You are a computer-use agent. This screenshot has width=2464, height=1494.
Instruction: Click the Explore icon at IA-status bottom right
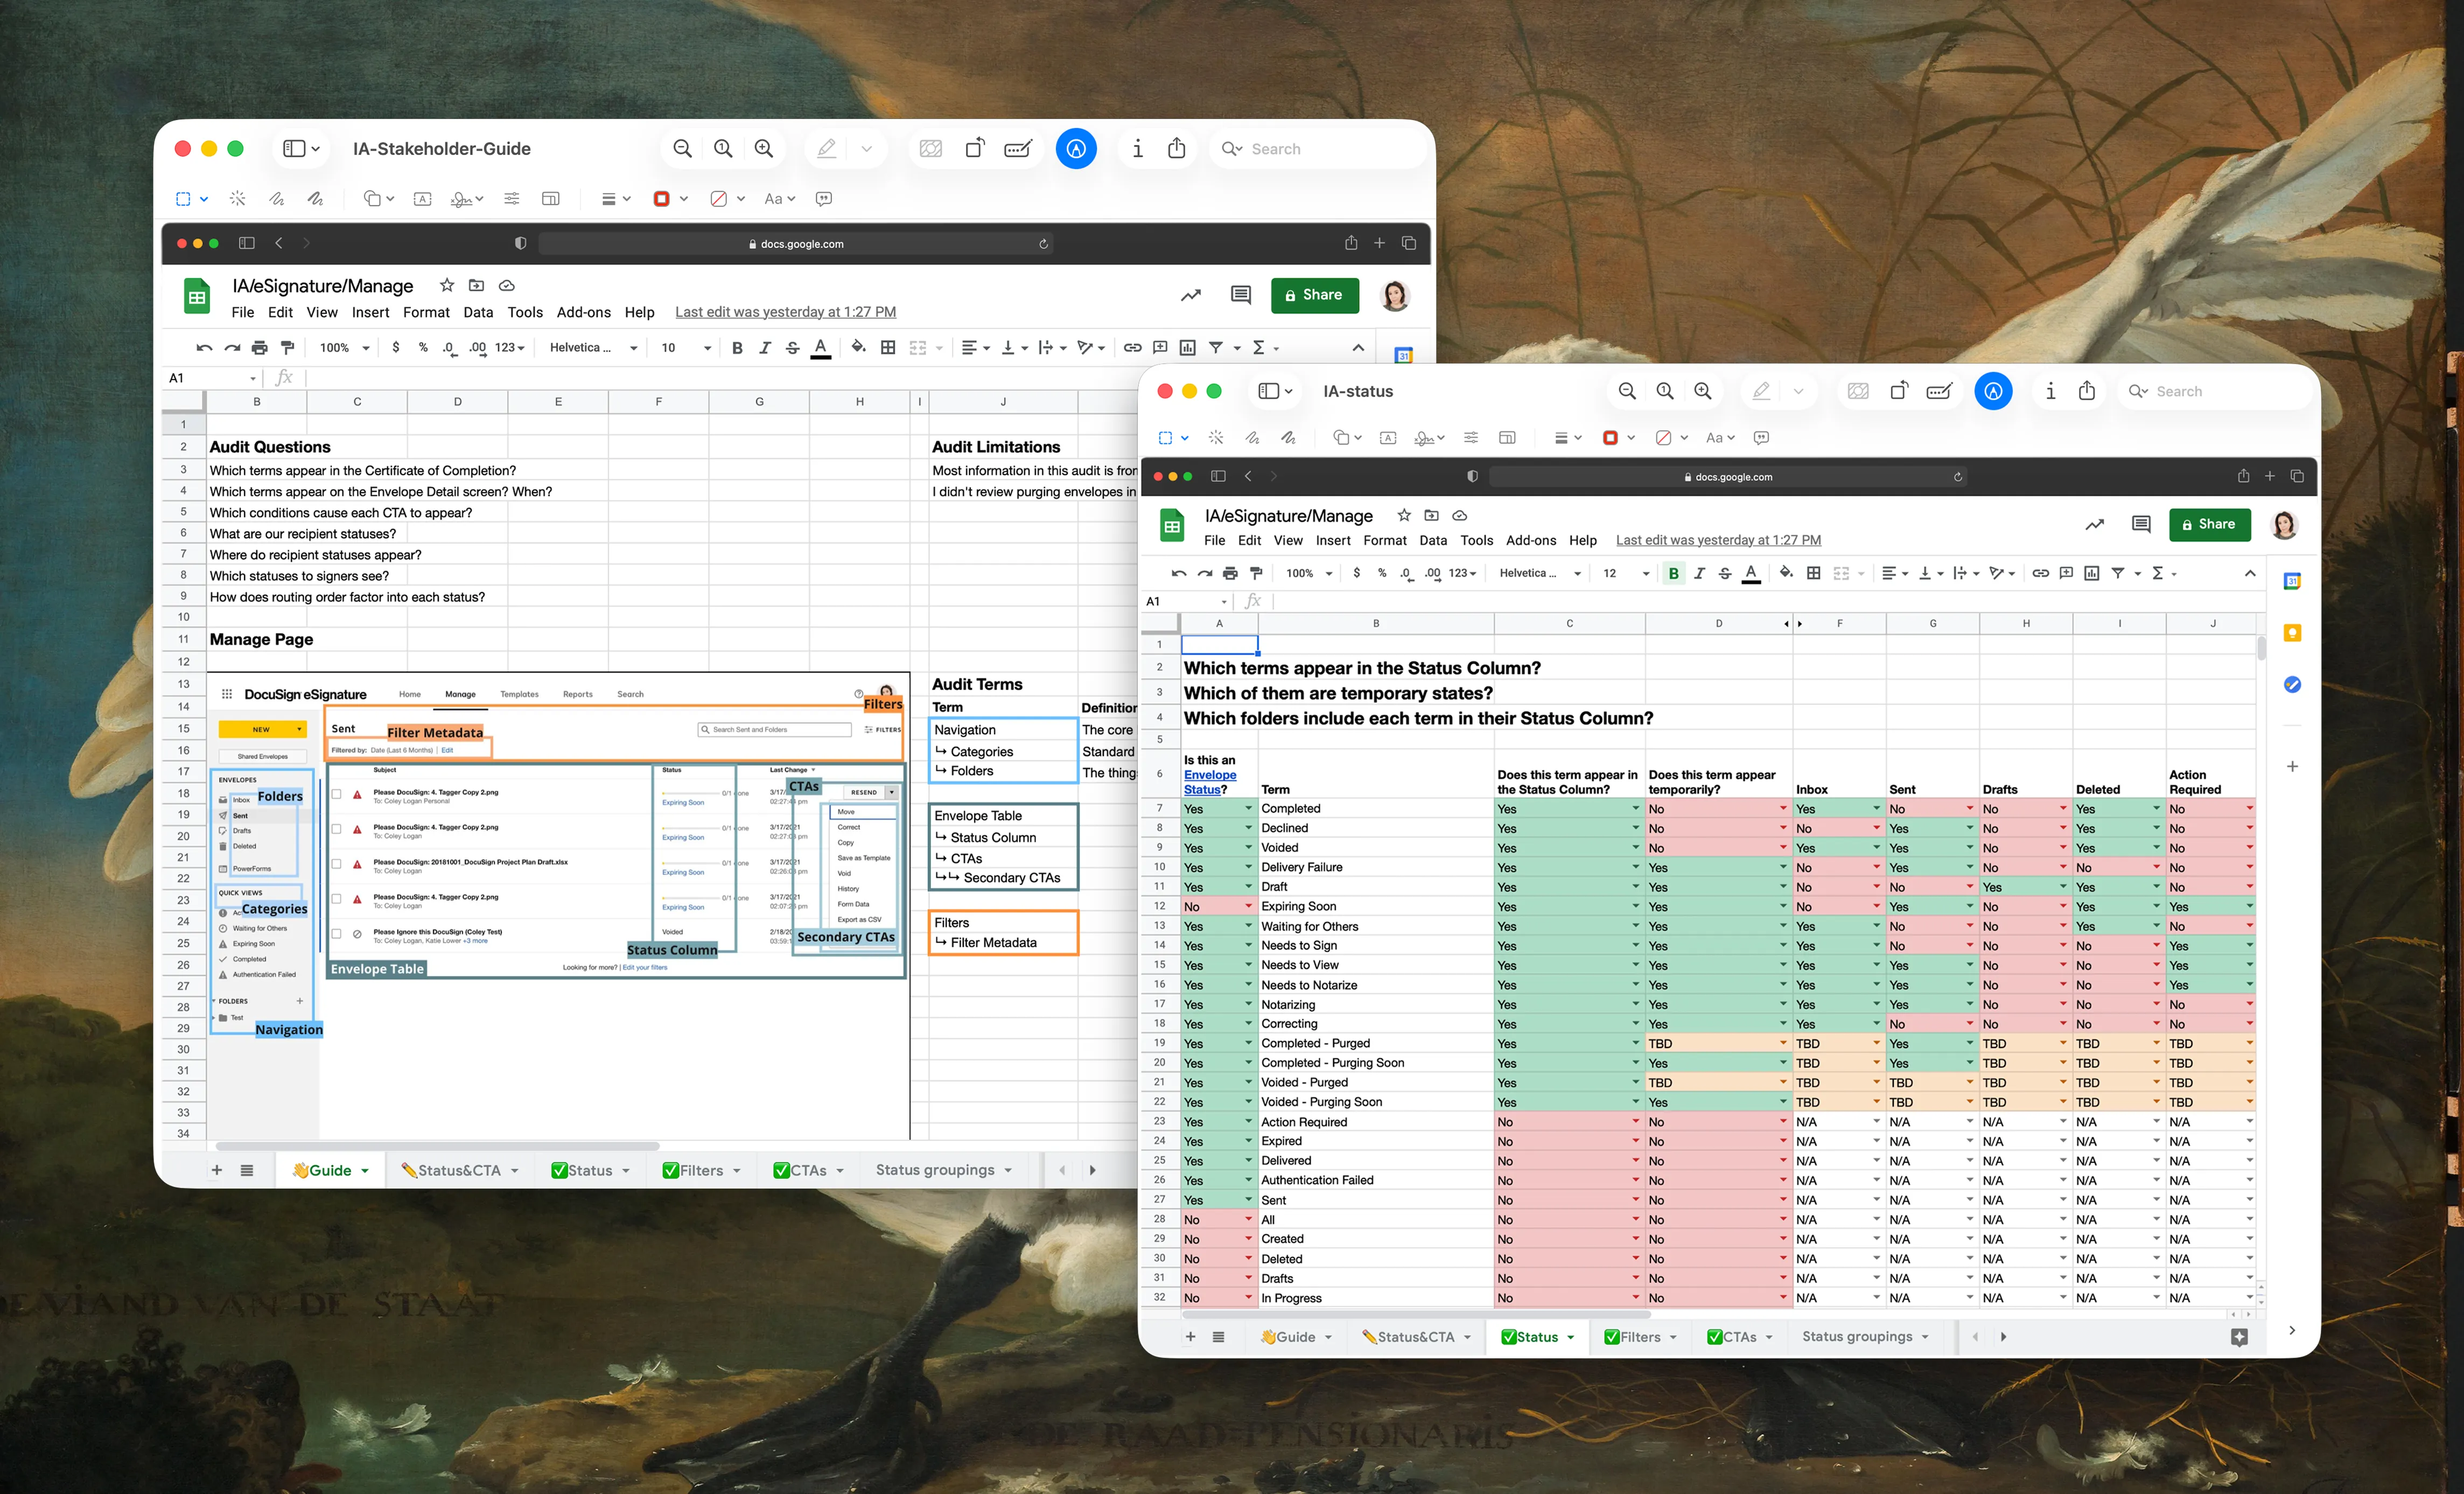pyautogui.click(x=2239, y=1337)
